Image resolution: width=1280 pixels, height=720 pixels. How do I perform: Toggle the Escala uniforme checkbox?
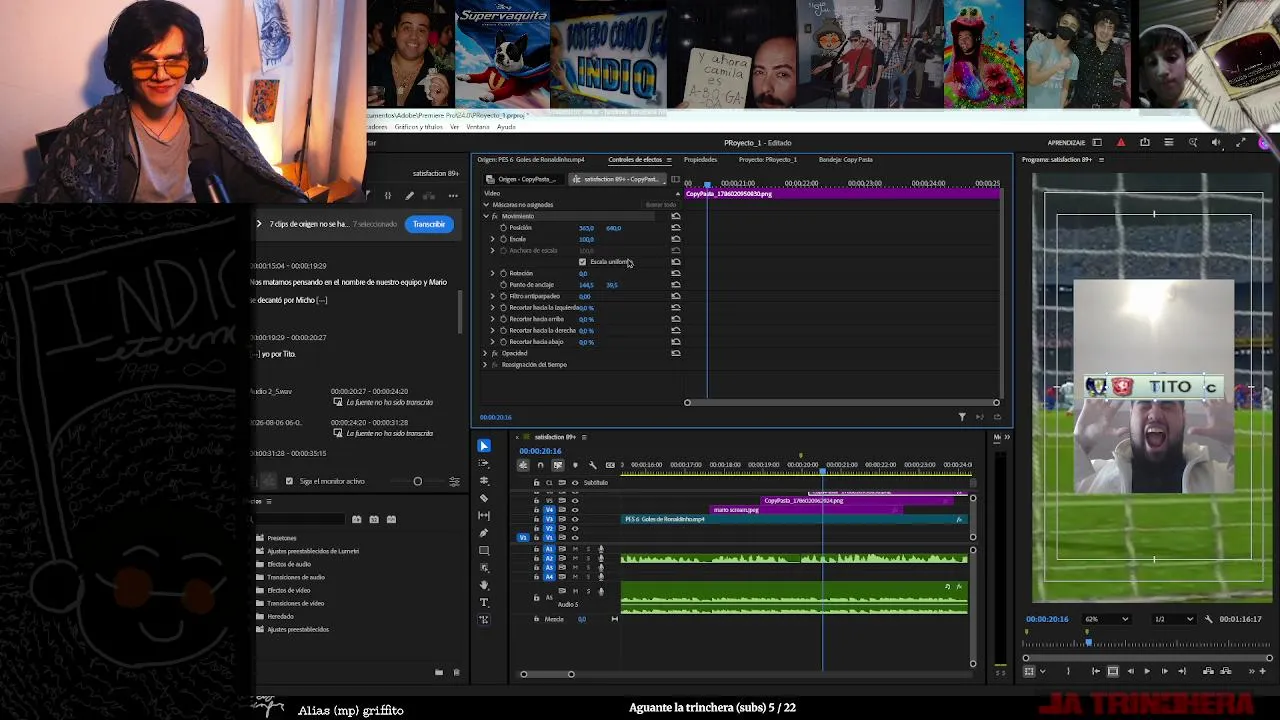coord(582,262)
